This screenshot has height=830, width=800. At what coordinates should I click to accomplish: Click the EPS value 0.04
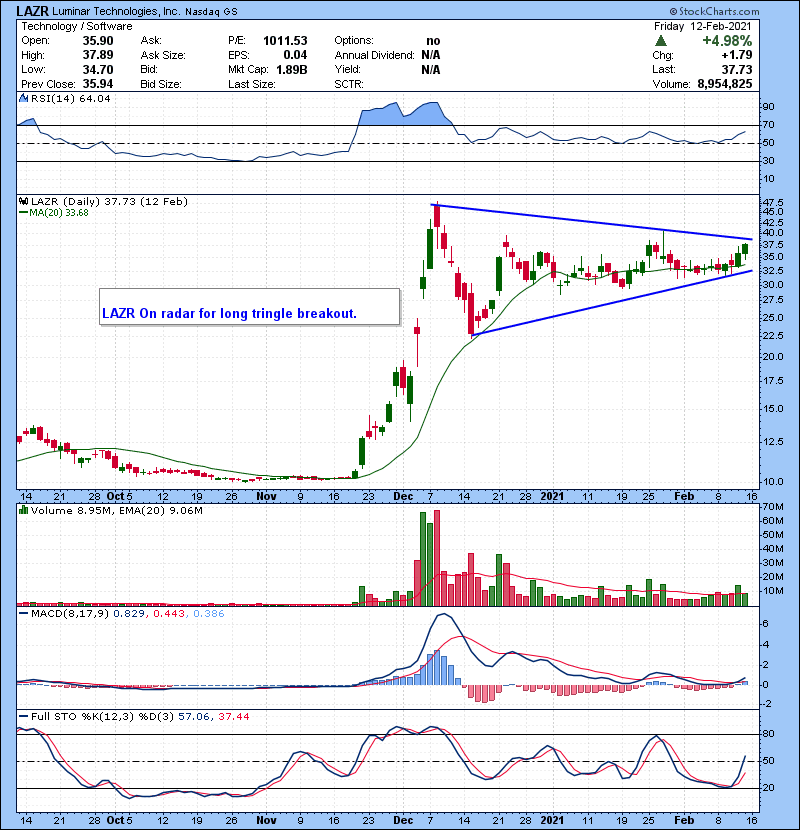tap(295, 55)
